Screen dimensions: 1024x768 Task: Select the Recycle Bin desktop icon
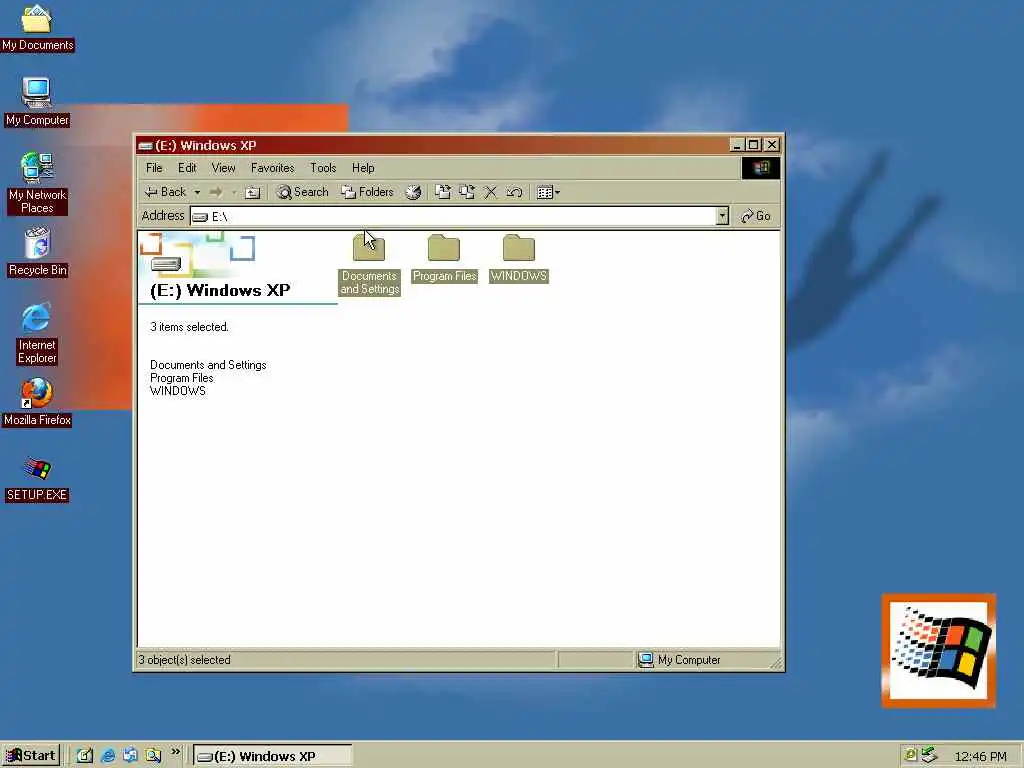click(37, 252)
